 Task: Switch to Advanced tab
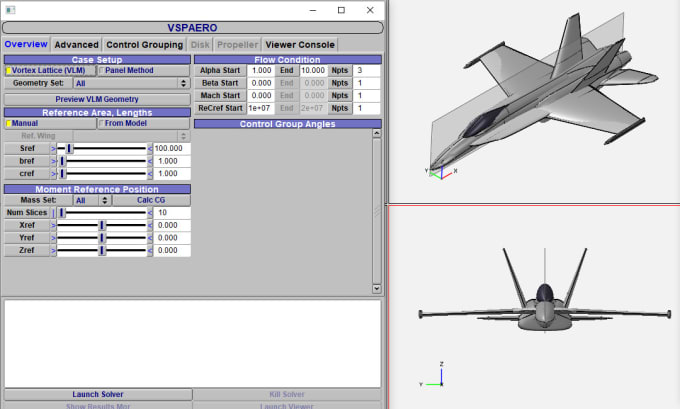point(76,45)
